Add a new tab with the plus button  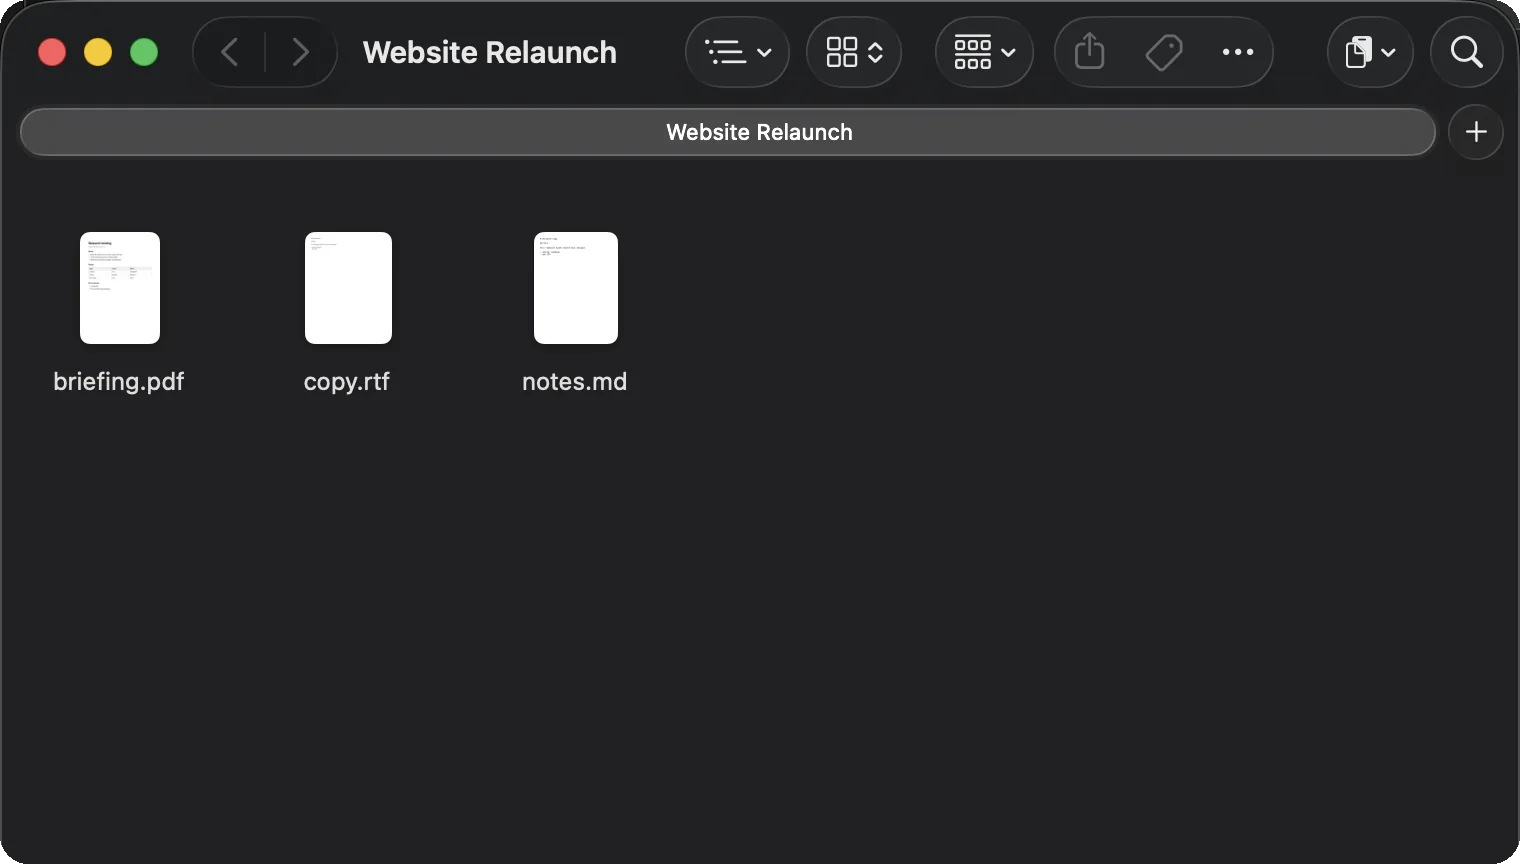(1476, 132)
